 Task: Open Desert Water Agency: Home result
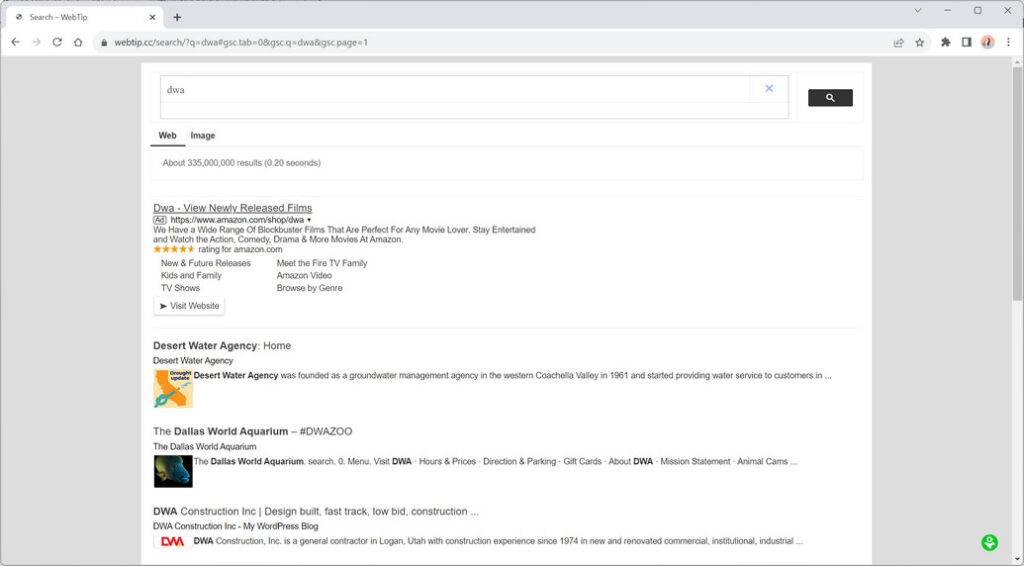click(x=222, y=346)
